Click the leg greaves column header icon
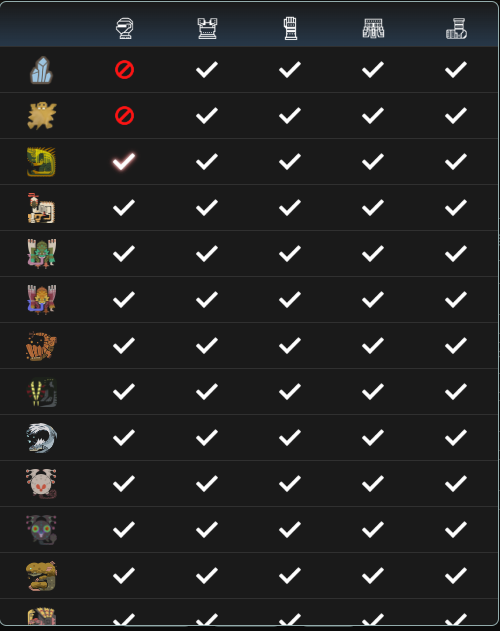The height and width of the screenshot is (631, 500). click(x=457, y=29)
